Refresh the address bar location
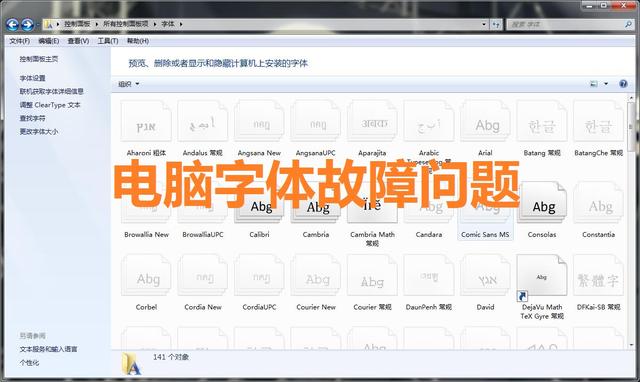 pos(496,24)
